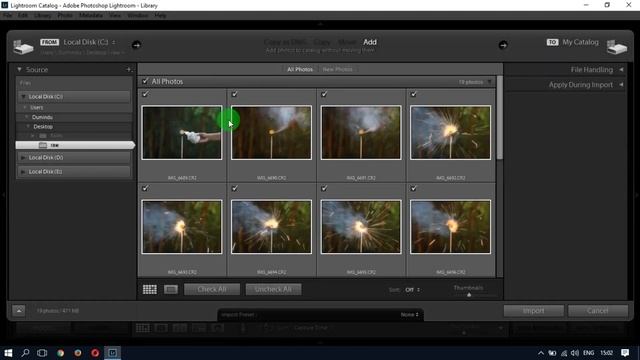The image size is (640, 360).
Task: Open the network icon in system tray
Action: (564, 353)
